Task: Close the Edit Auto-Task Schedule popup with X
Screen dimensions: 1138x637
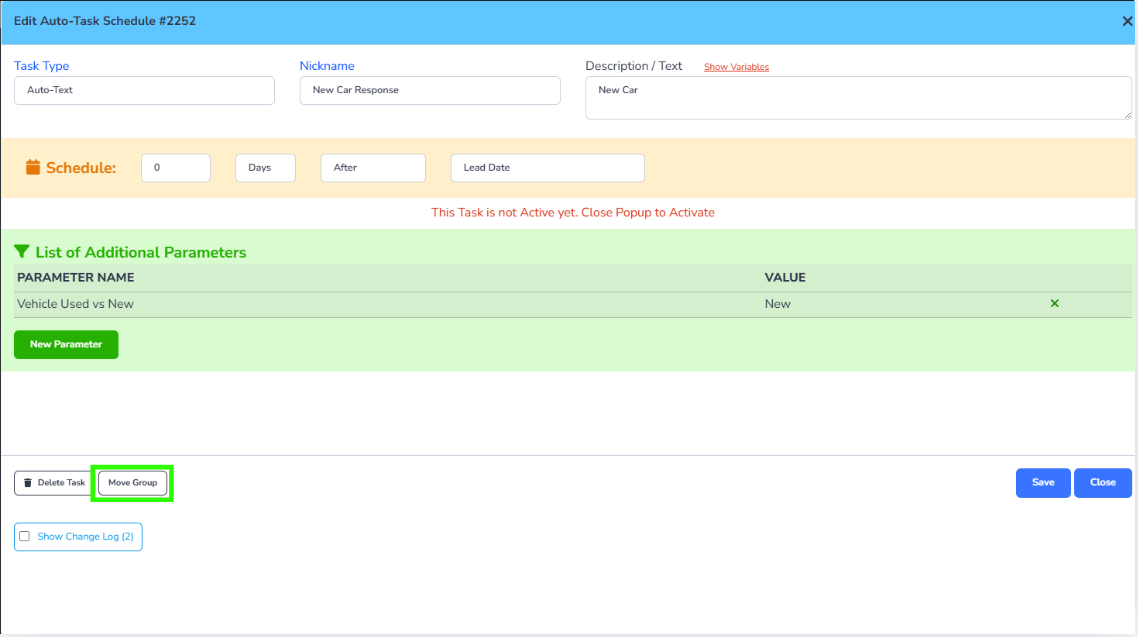Action: (1126, 21)
